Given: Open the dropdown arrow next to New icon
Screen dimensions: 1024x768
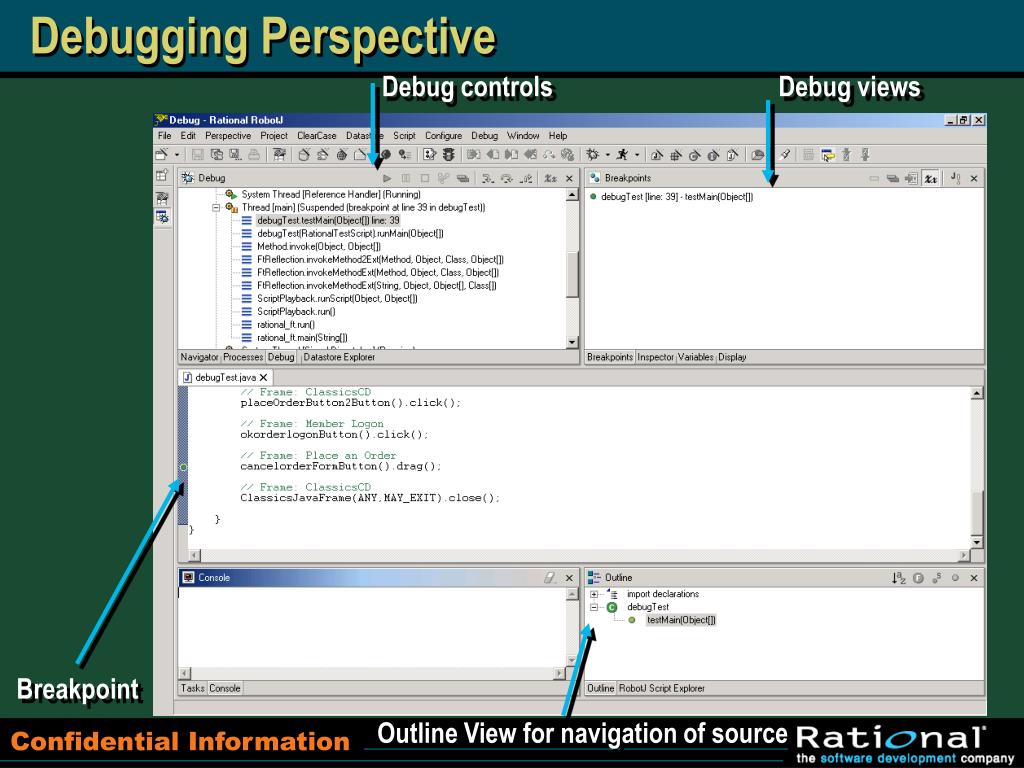Looking at the screenshot, I should coord(177,155).
